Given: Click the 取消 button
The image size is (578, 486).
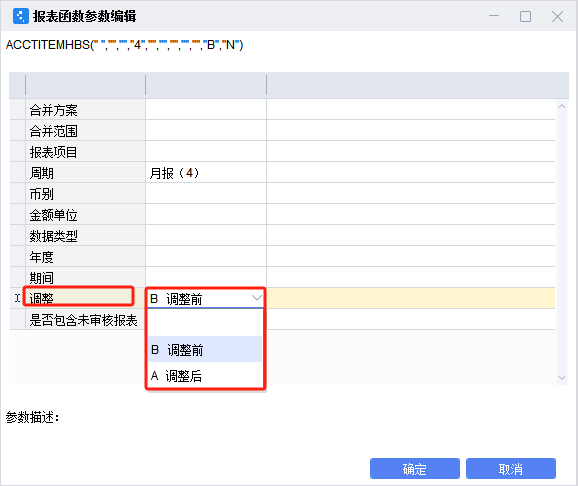Looking at the screenshot, I should pyautogui.click(x=511, y=469).
